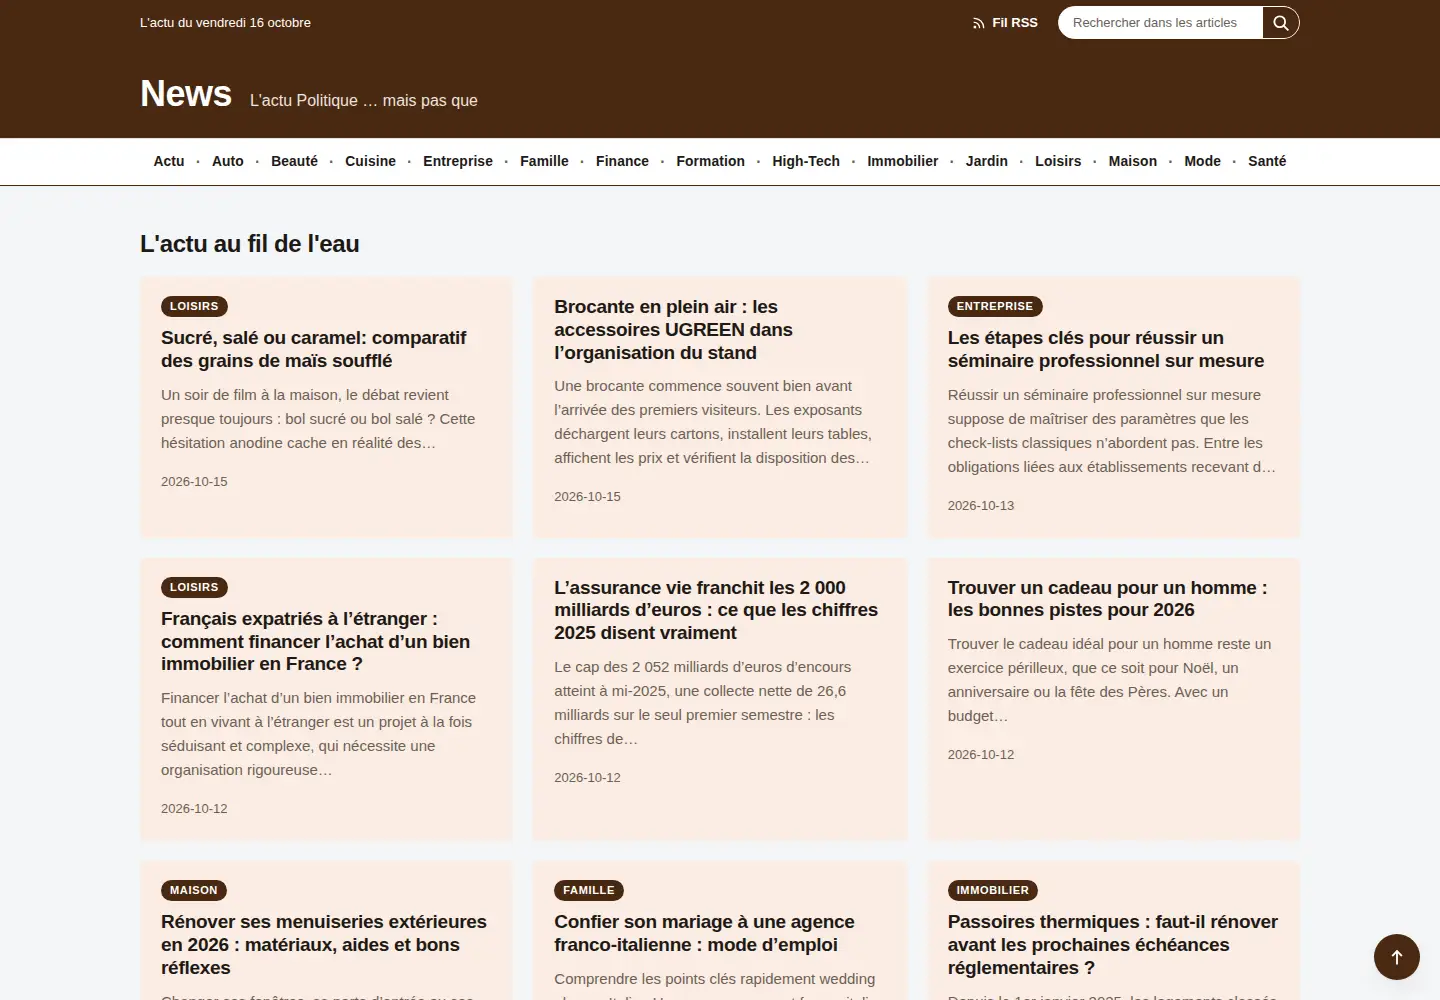The width and height of the screenshot is (1440, 1000).
Task: Click the excerpt starting 'Une brocante commence souvent'
Action: point(713,422)
